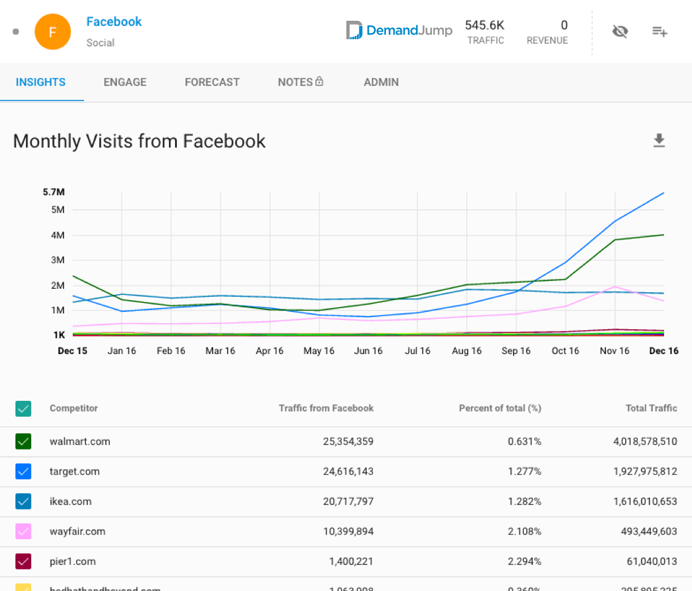Click ikea traffic value 20,717,797
Screen dimensions: 692x591
[348, 501]
